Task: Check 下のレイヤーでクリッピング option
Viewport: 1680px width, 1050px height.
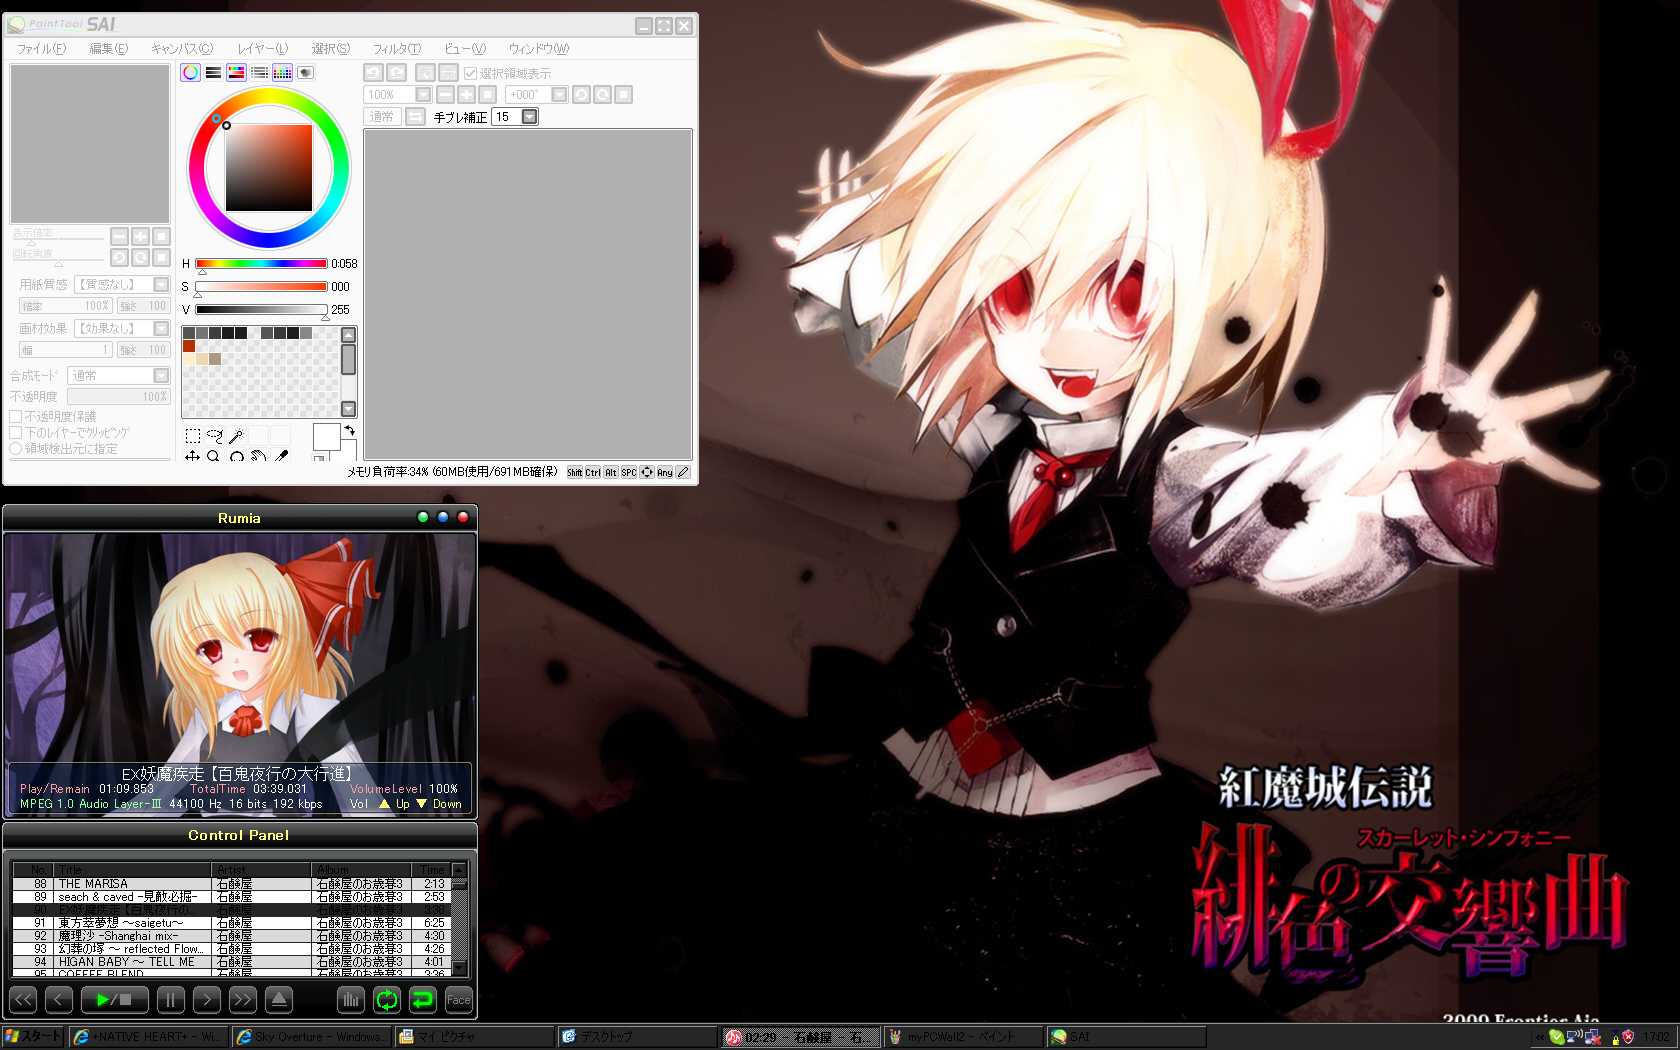Action: click(16, 433)
